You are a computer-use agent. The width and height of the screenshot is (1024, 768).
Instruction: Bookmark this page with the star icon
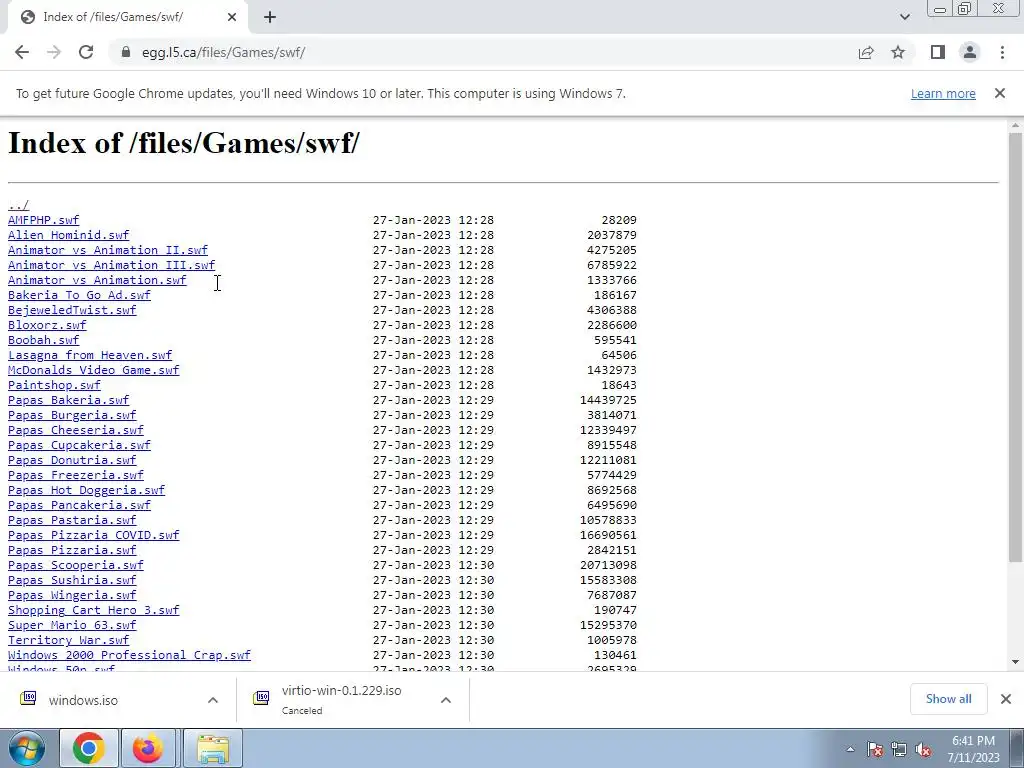pos(898,52)
